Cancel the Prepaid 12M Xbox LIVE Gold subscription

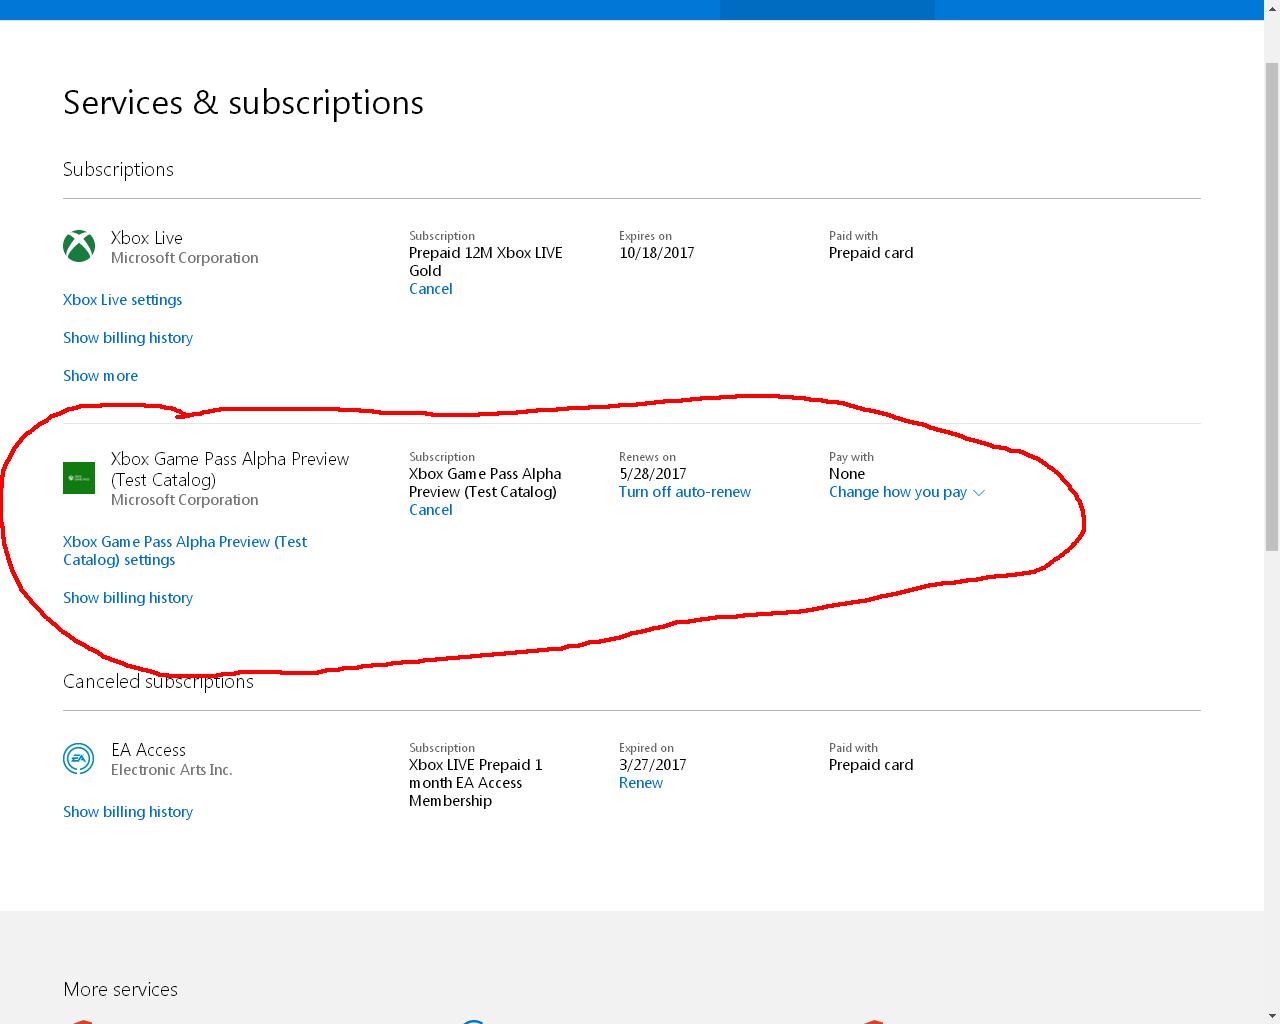430,289
